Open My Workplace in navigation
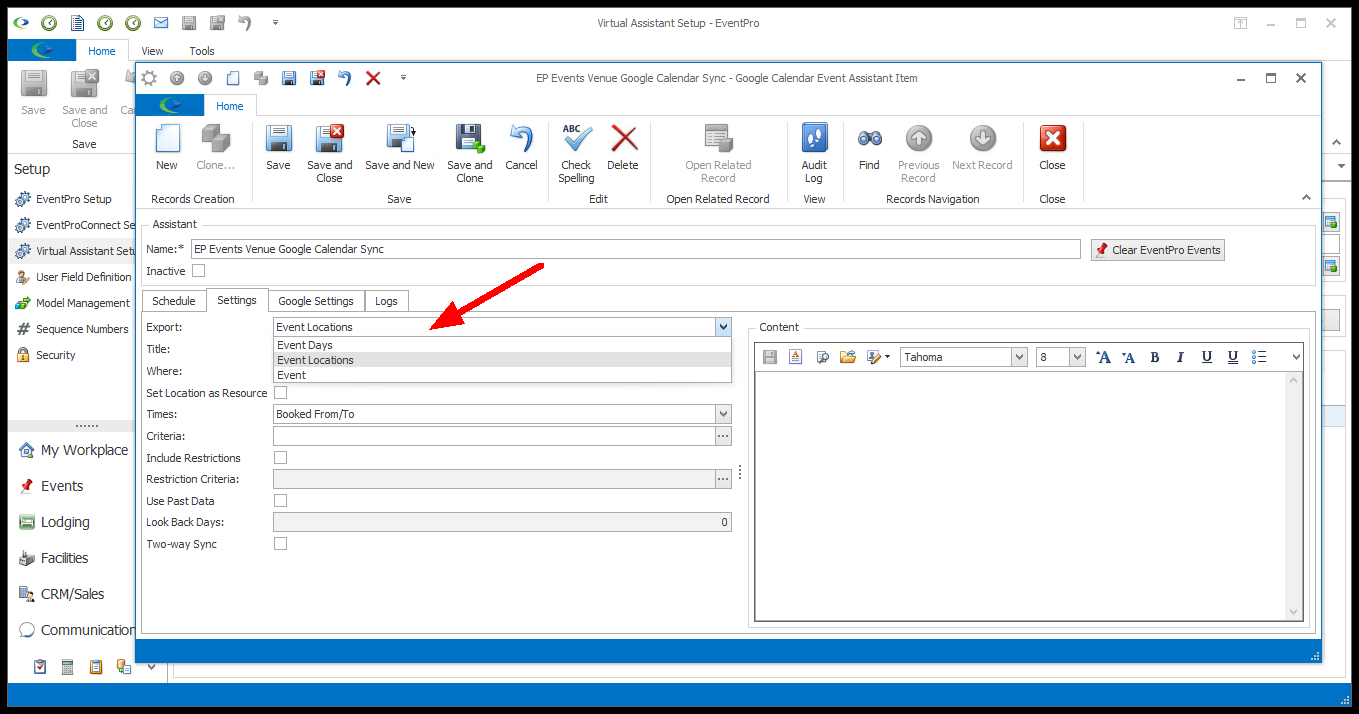This screenshot has height=714, width=1359. pyautogui.click(x=84, y=450)
